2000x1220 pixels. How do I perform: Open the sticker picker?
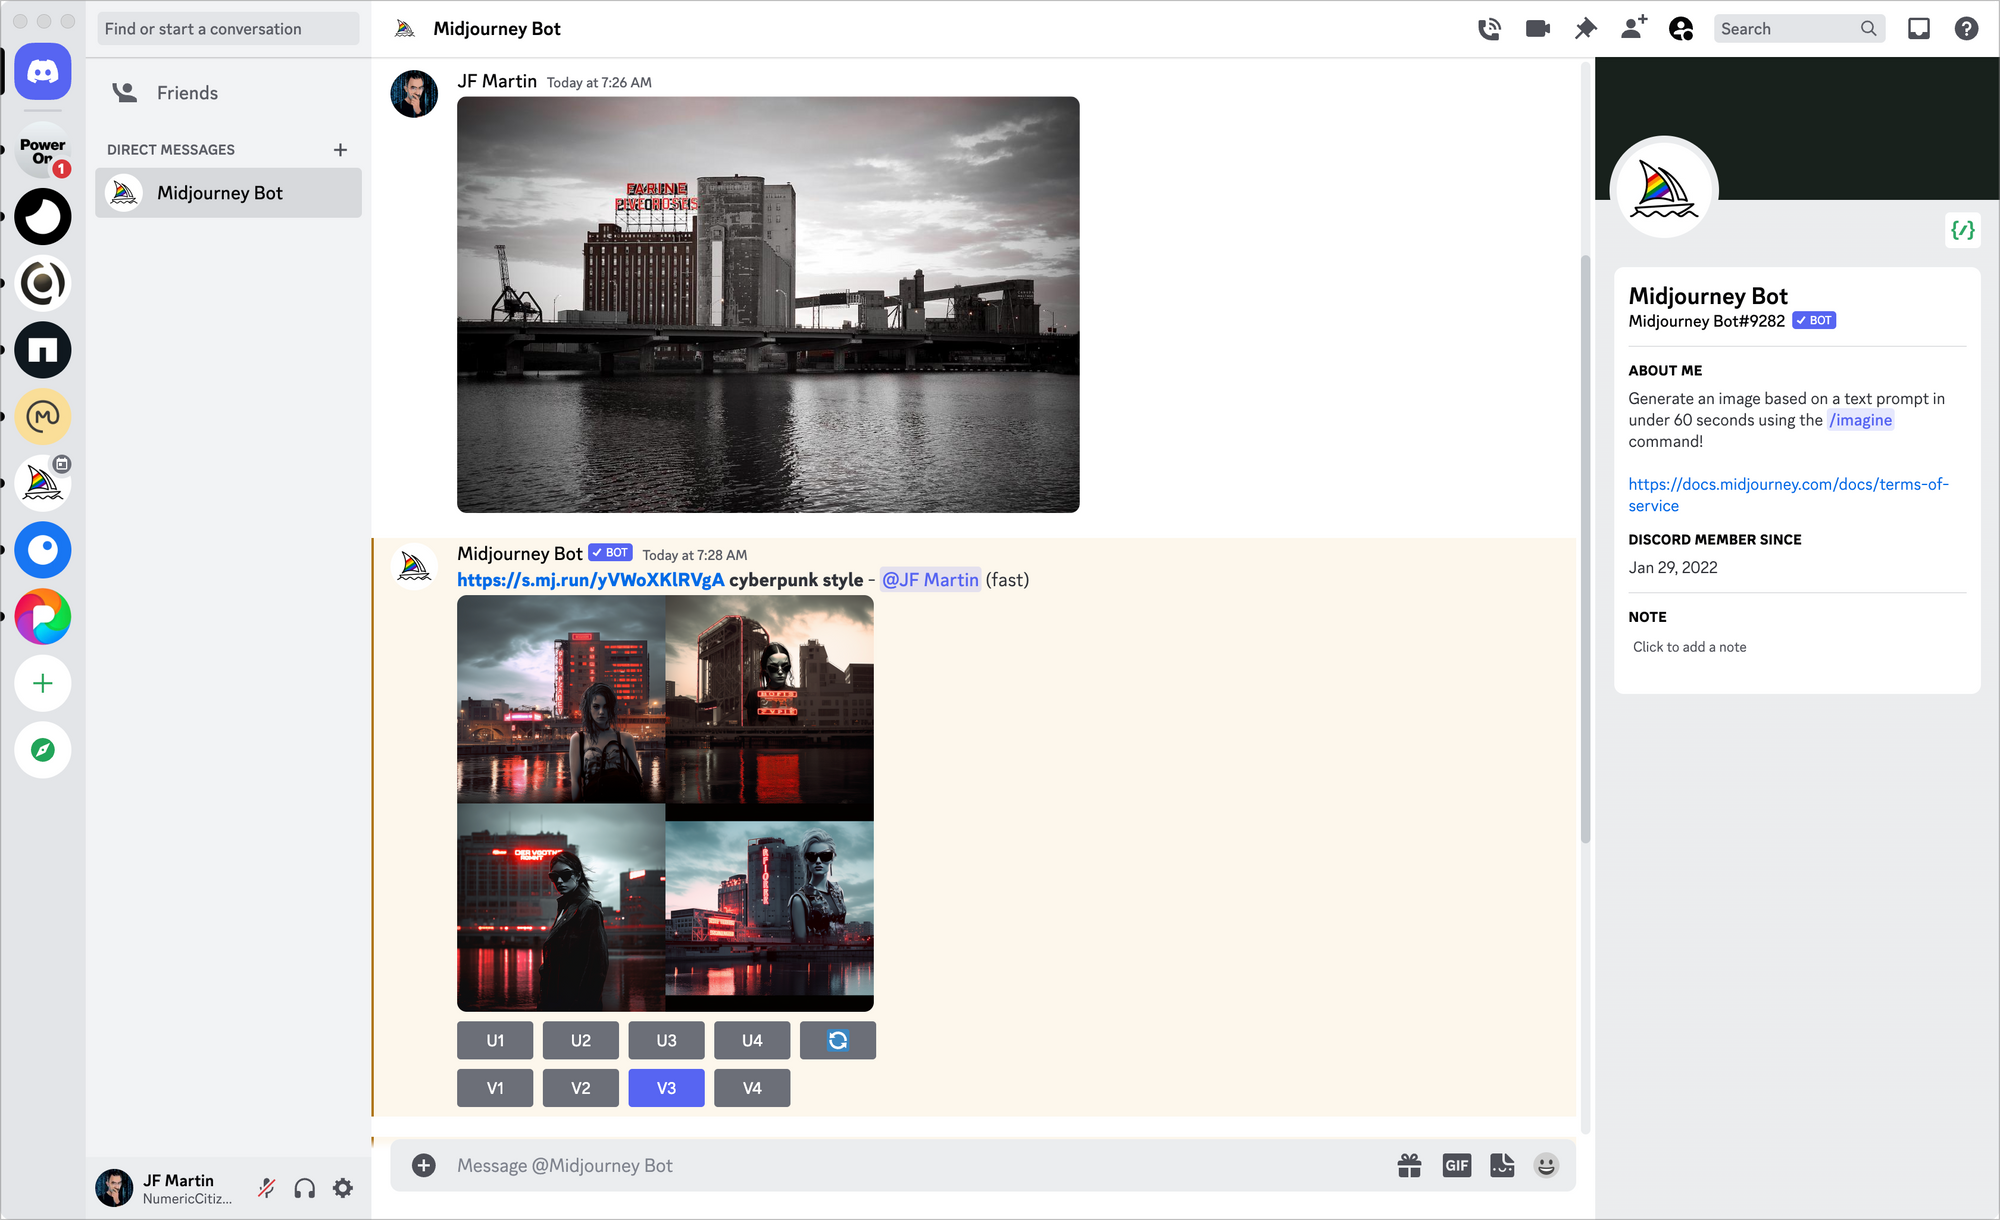(1501, 1165)
